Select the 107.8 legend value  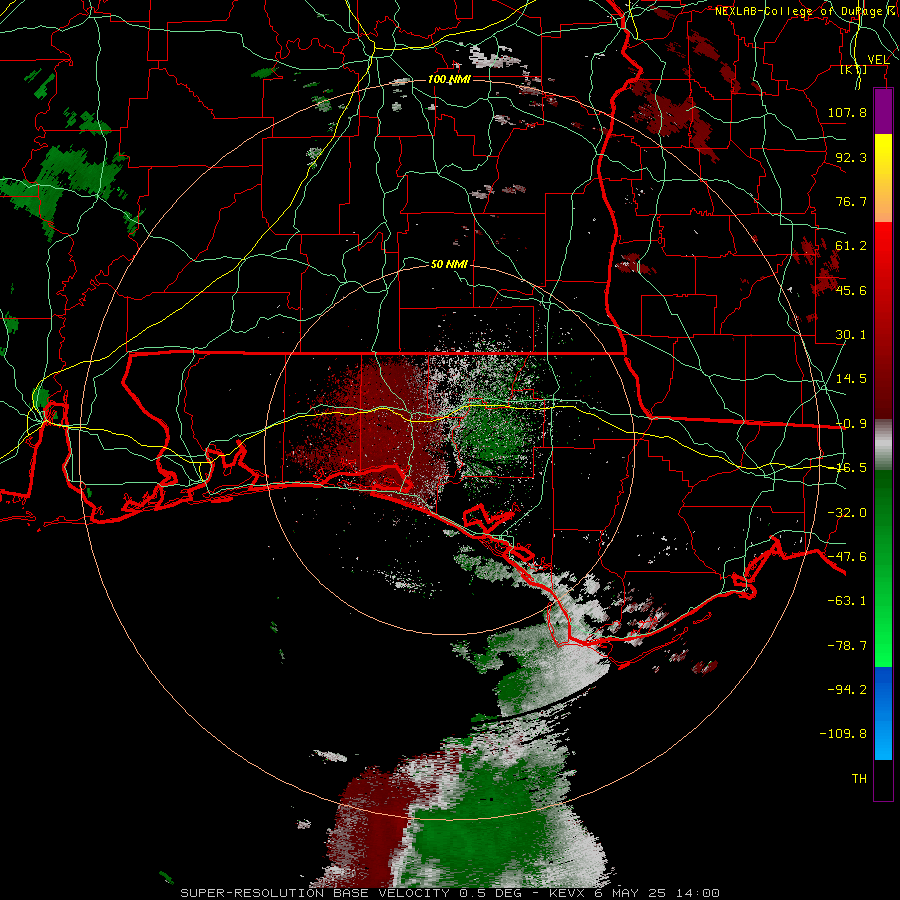click(847, 112)
